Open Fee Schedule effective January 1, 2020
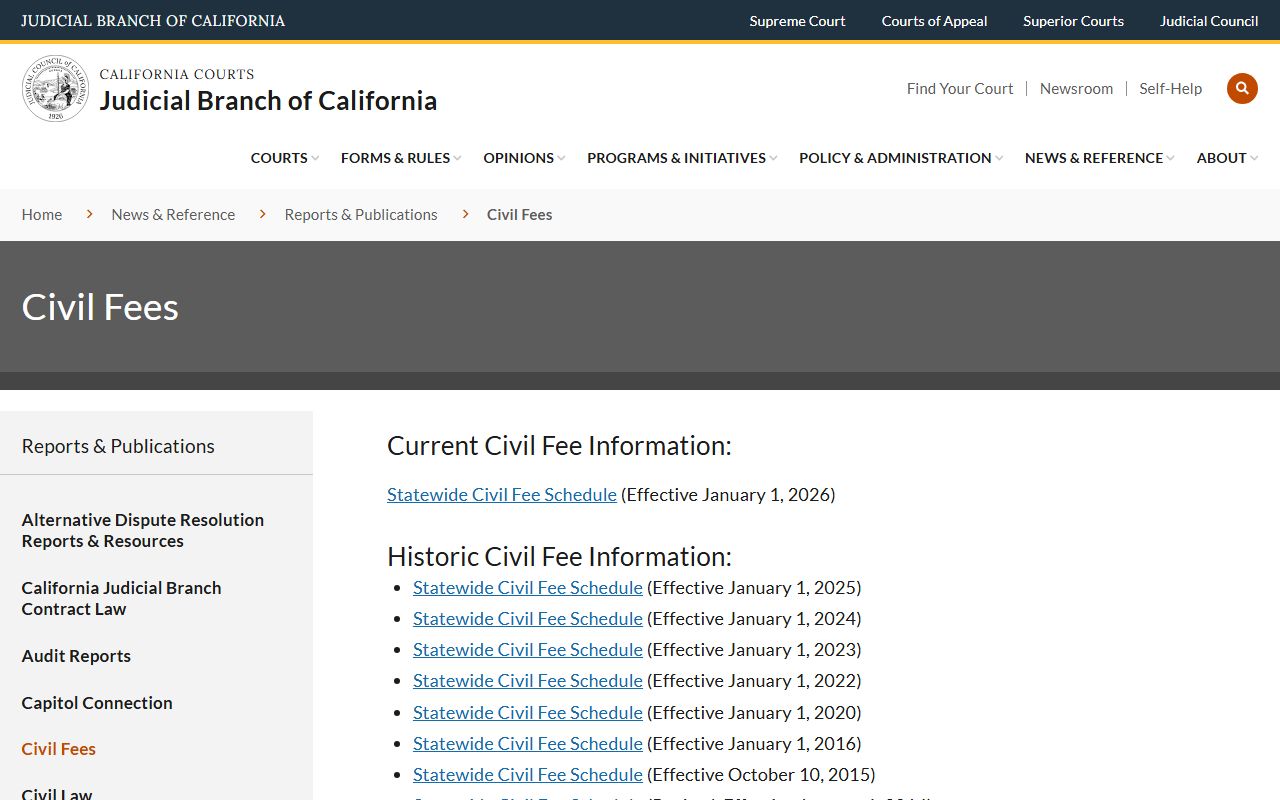This screenshot has width=1280, height=800. point(528,712)
